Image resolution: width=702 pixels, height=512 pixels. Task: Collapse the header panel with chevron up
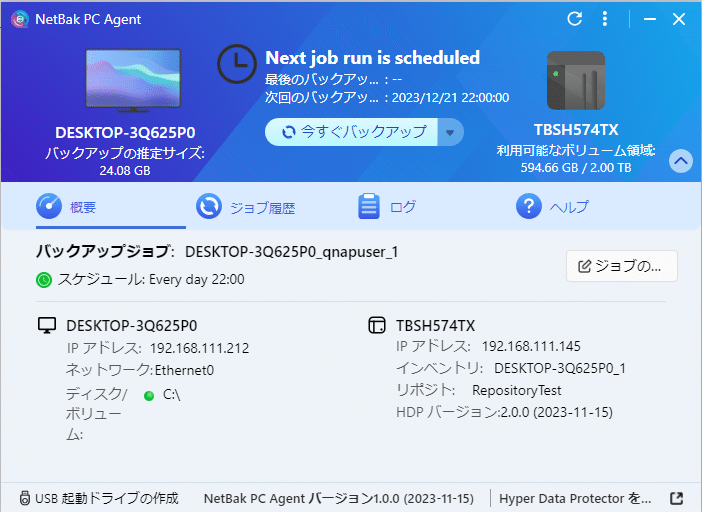coord(681,161)
